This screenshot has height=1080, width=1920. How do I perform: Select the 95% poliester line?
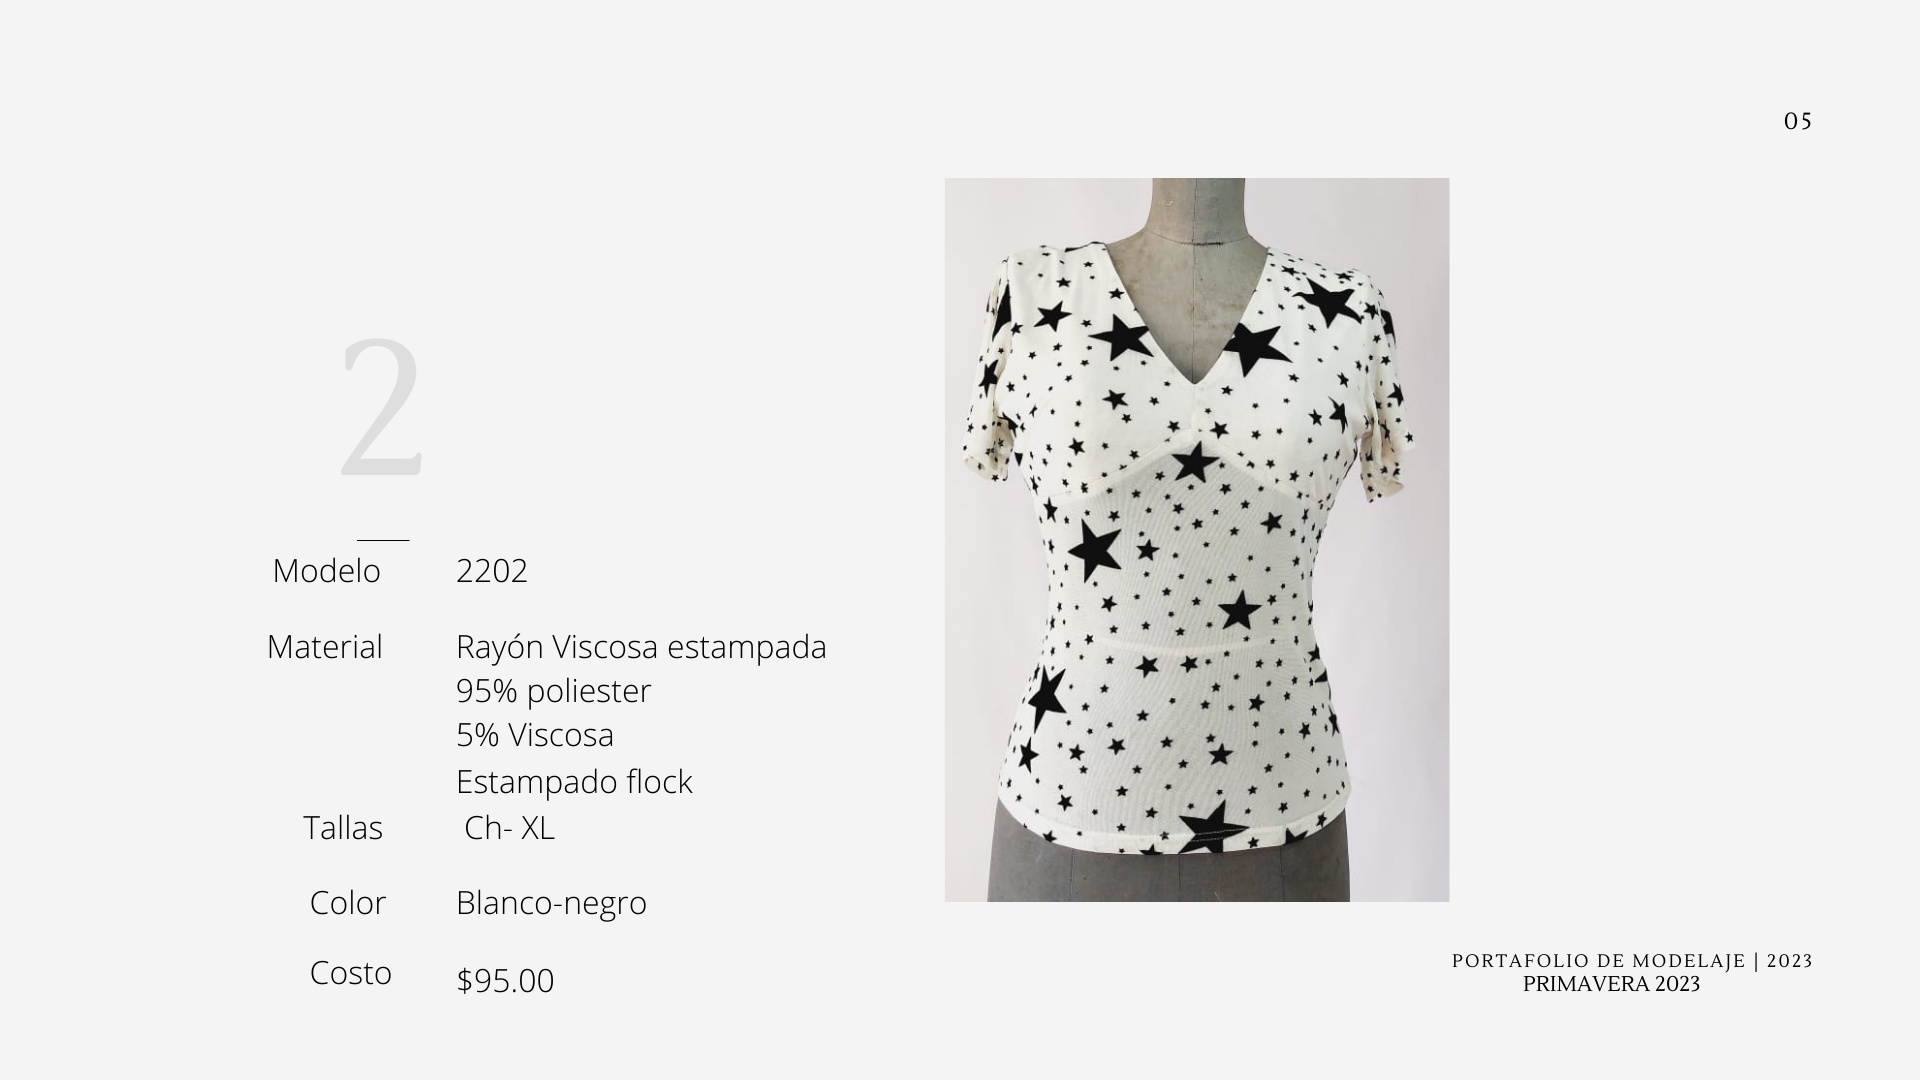[553, 691]
